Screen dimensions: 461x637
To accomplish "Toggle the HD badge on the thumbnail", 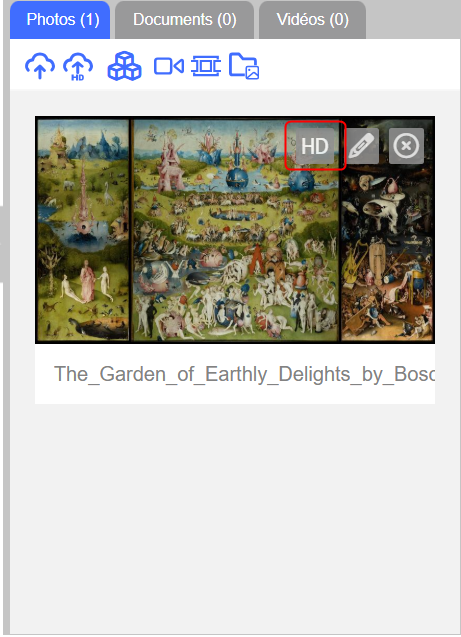I will (x=315, y=146).
